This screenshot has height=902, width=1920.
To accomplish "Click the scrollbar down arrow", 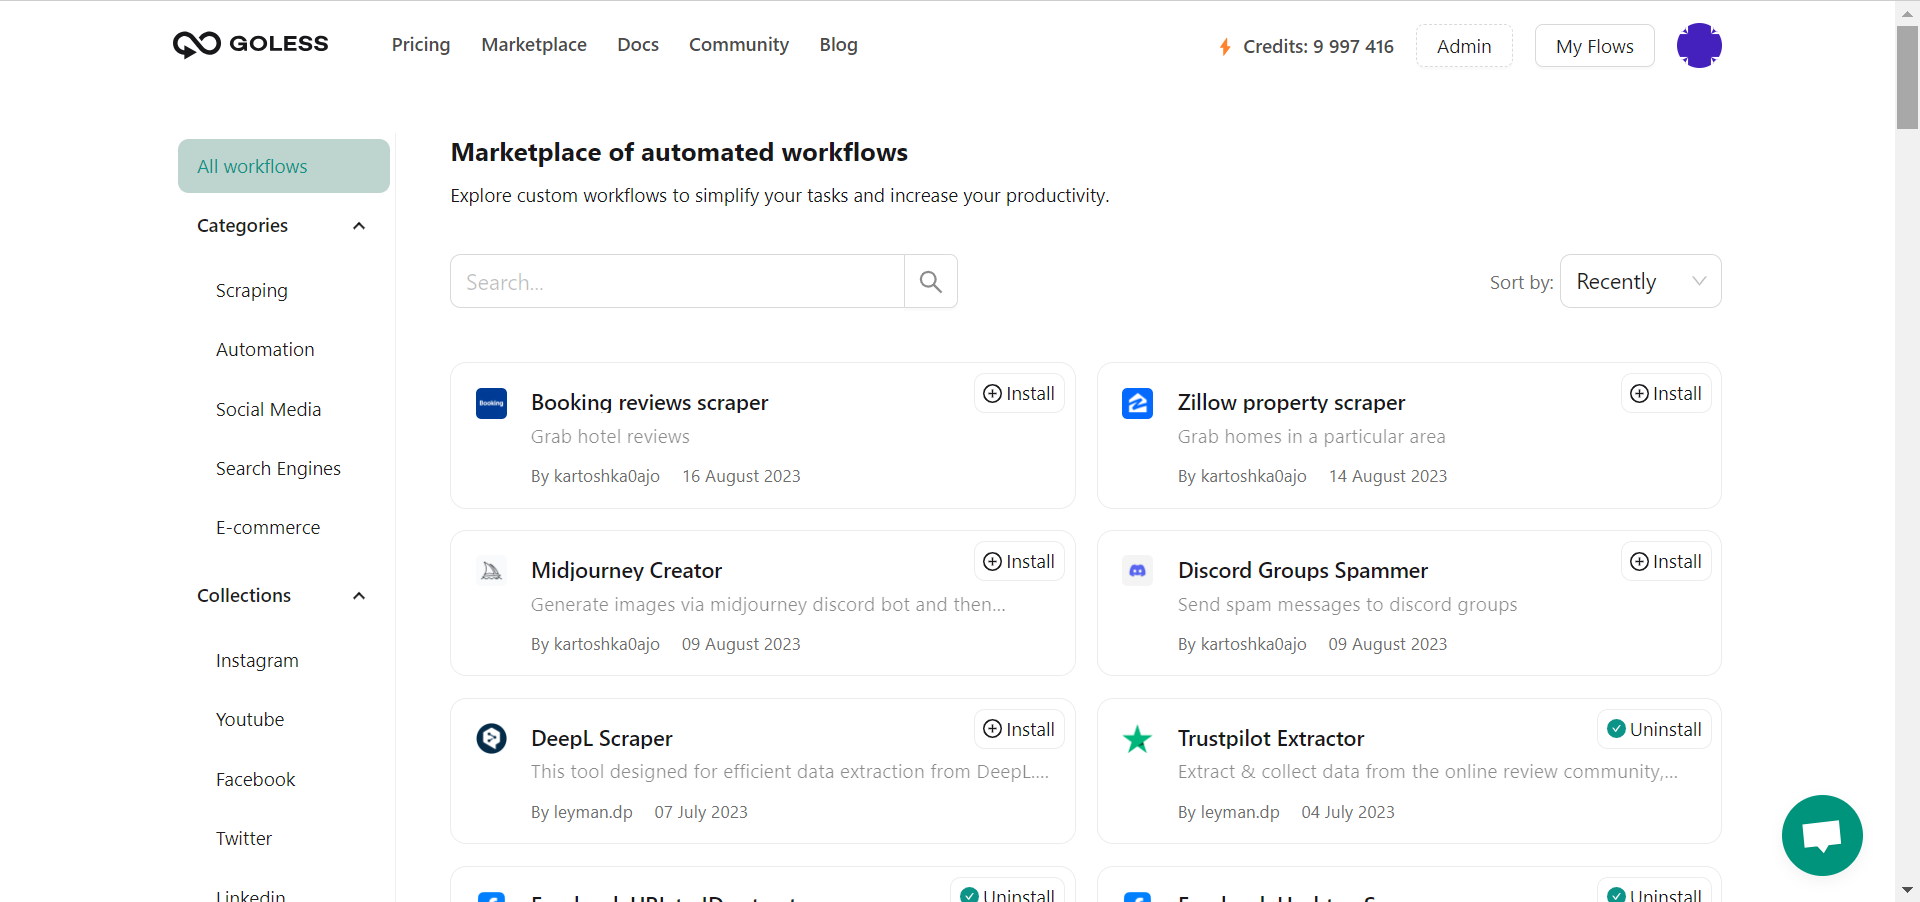I will point(1907,890).
